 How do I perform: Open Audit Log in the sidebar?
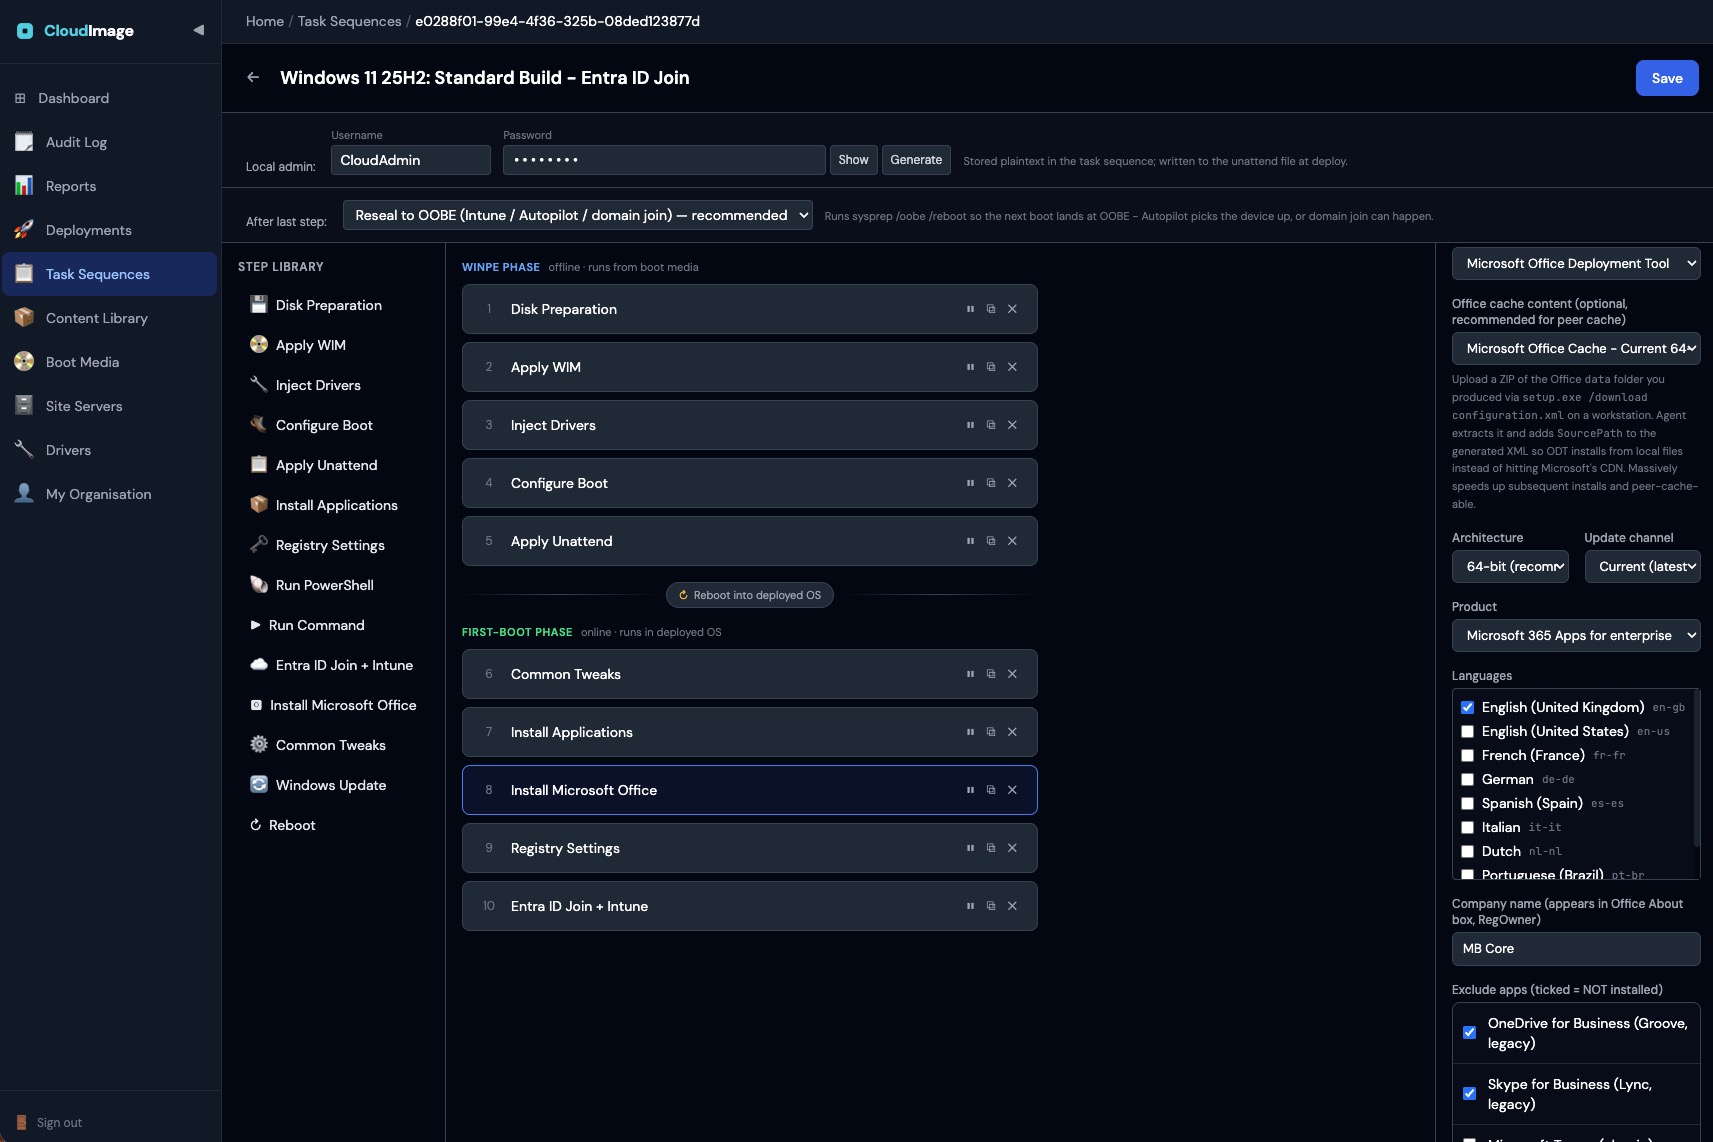[109, 142]
